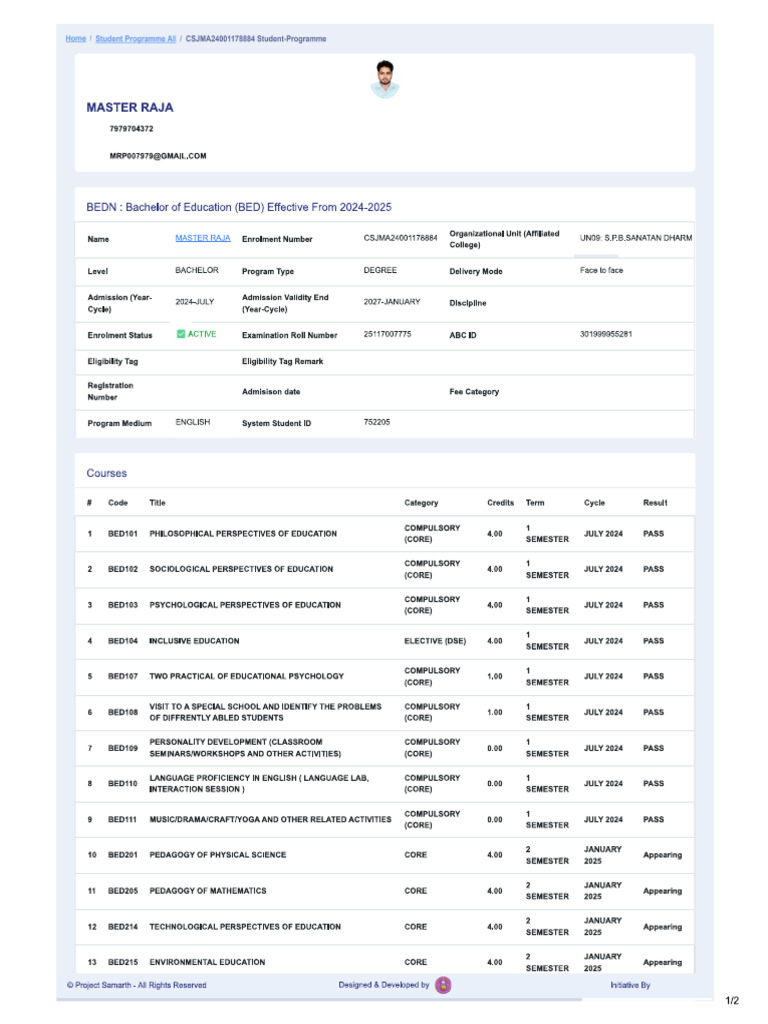Viewport: 768px width, 1024px height.
Task: Select the MASTER RAJA heading
Action: click(x=130, y=108)
